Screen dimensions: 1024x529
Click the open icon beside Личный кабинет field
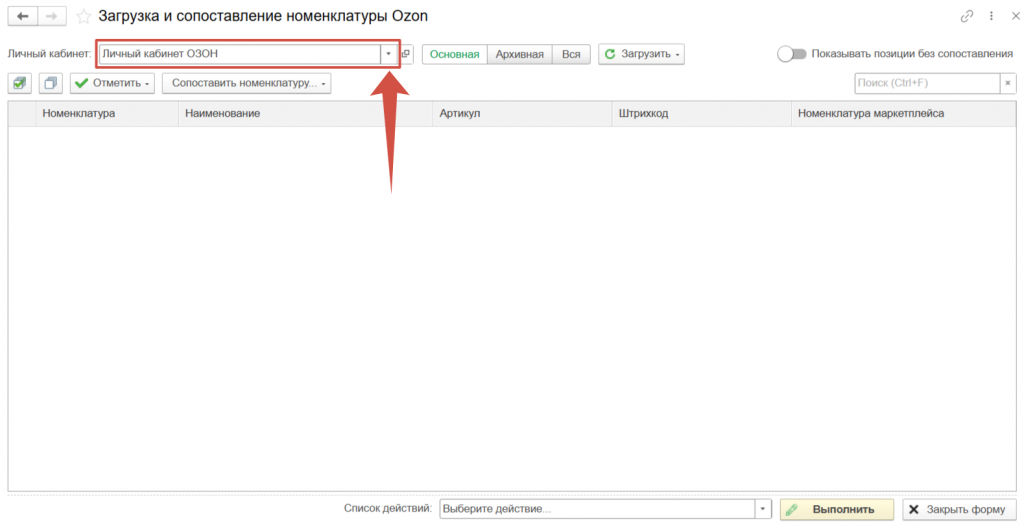pyautogui.click(x=407, y=54)
